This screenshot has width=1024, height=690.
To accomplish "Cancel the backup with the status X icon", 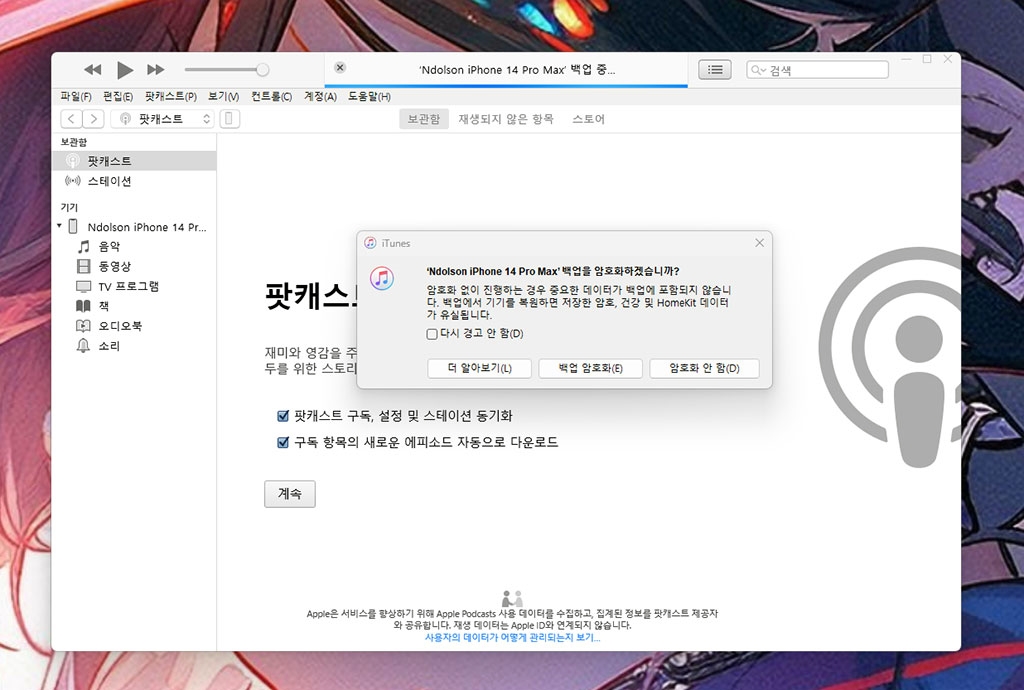I will [340, 67].
